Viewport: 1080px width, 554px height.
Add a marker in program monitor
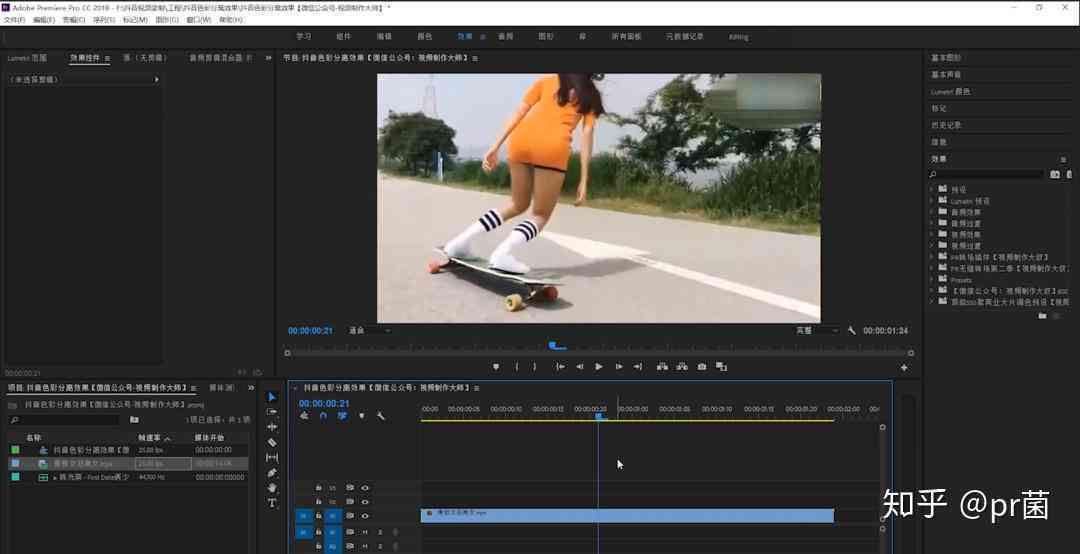496,367
